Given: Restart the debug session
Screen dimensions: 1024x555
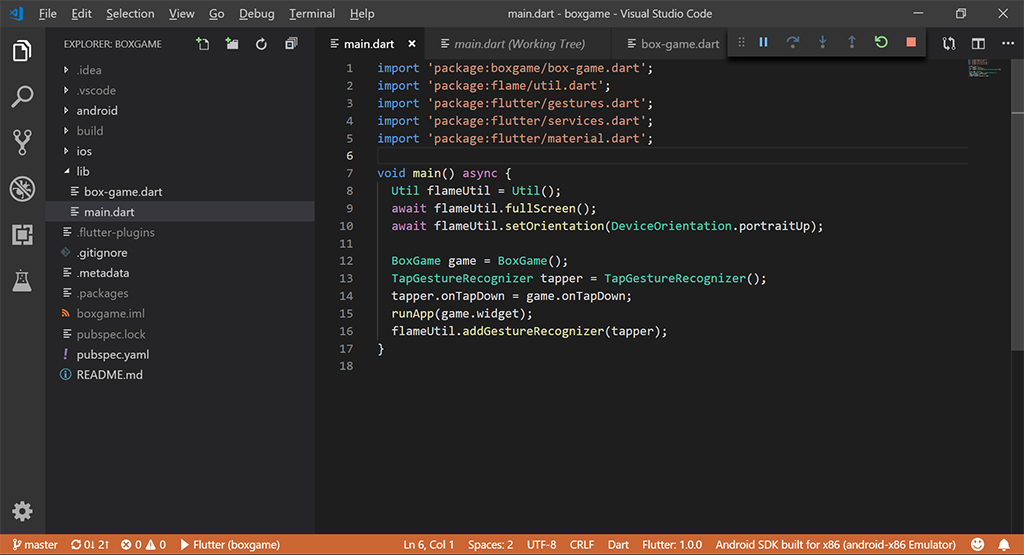Looking at the screenshot, I should pyautogui.click(x=881, y=42).
